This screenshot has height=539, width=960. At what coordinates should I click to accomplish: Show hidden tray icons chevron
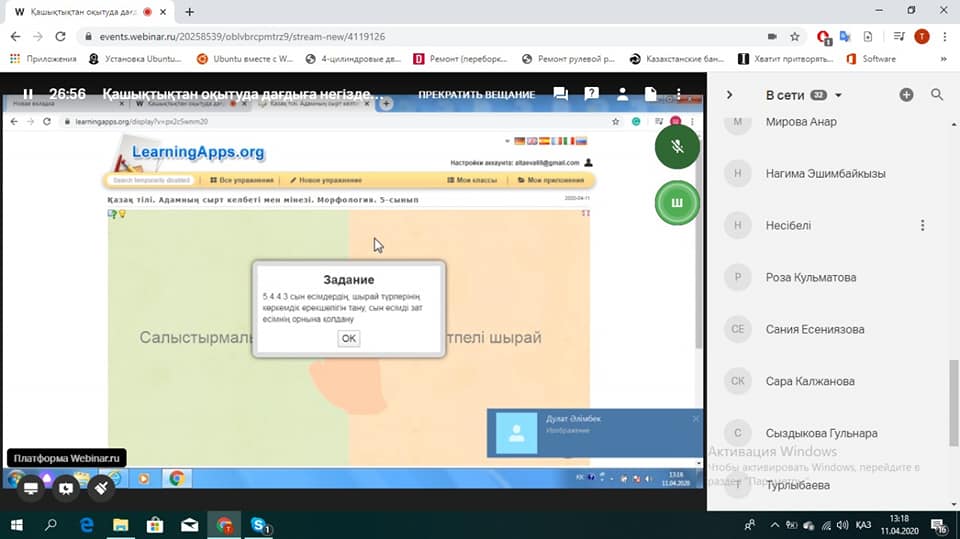pos(774,525)
